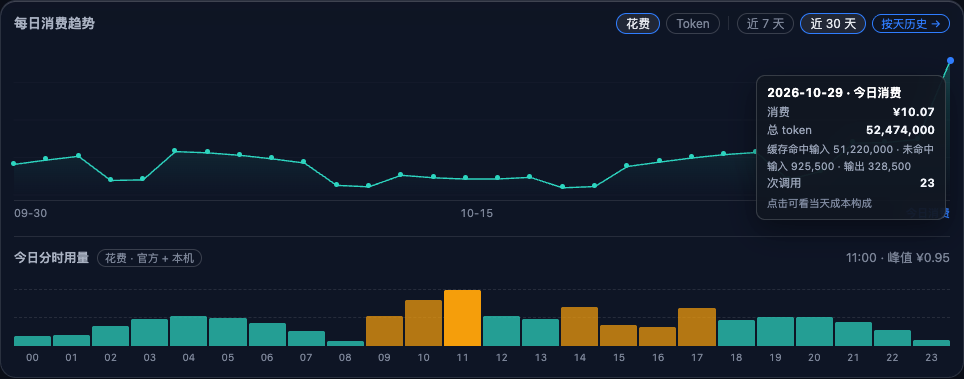Click the 10-15 axis label
This screenshot has width=964, height=379.
(476, 213)
